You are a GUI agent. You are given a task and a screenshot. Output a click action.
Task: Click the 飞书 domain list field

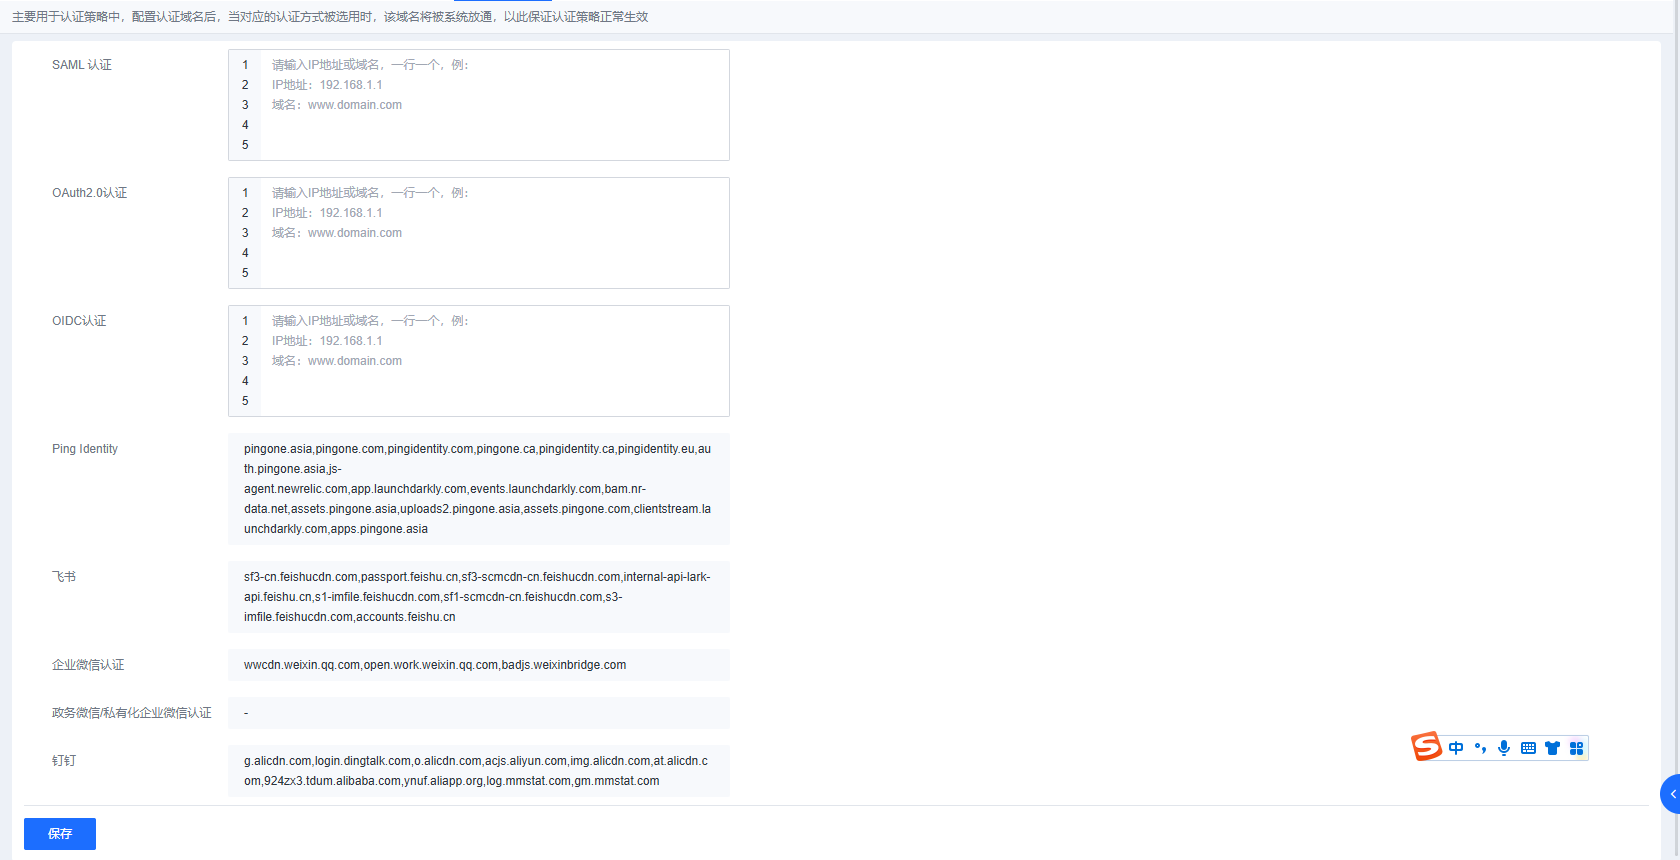pos(478,597)
